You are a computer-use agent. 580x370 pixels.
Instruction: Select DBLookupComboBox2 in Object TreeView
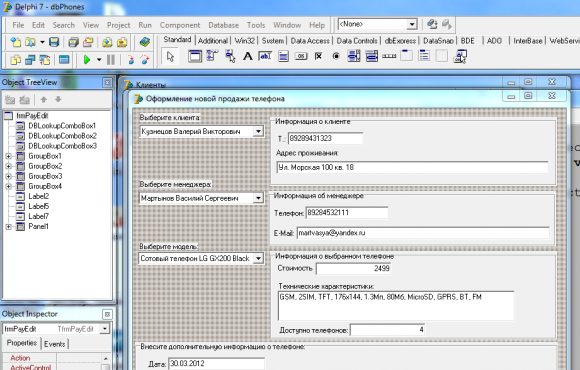[x=63, y=136]
